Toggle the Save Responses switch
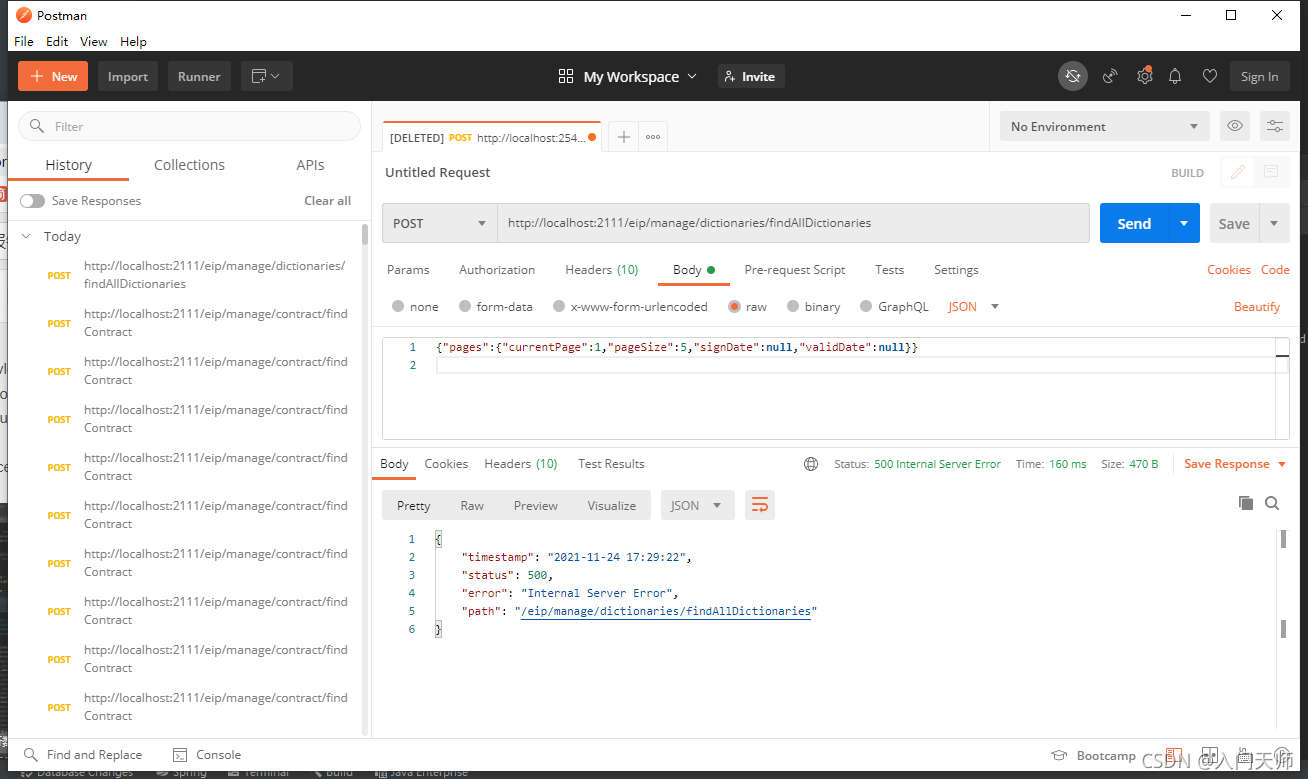 pyautogui.click(x=32, y=201)
